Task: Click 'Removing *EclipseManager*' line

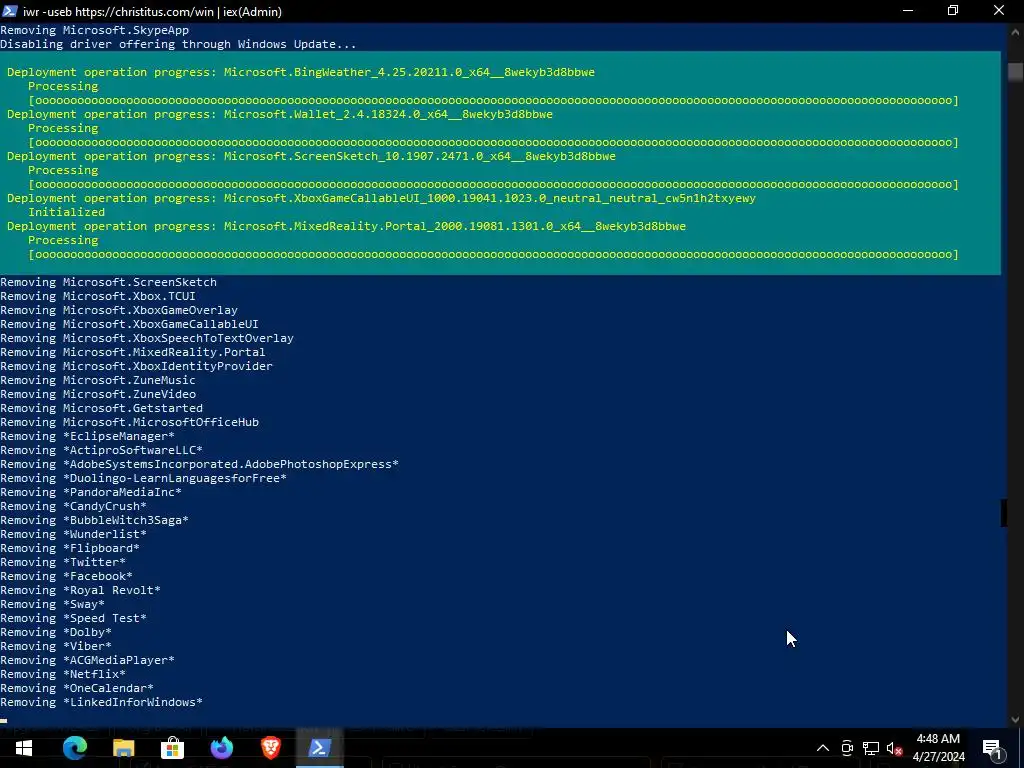Action: (x=88, y=436)
